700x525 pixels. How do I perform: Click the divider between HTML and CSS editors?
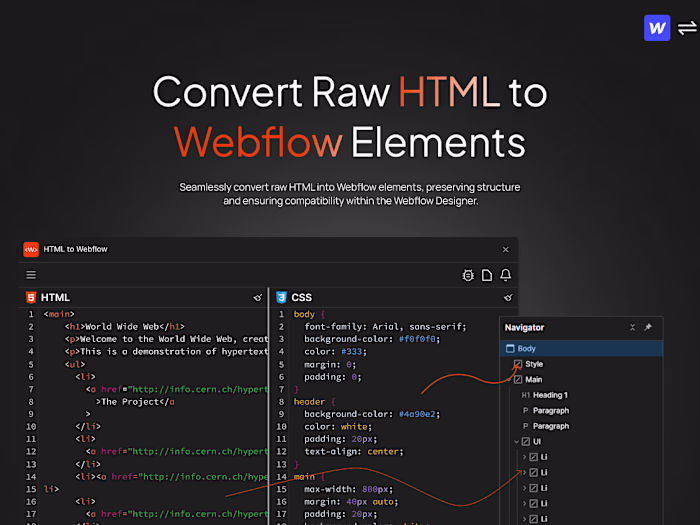coord(269,406)
